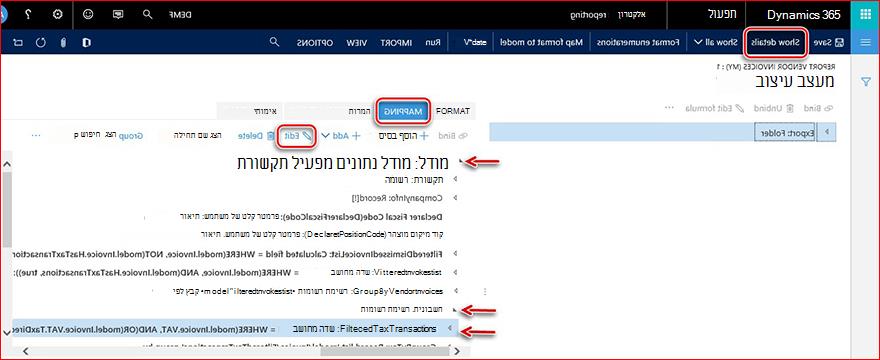
Task: Click the smiley feedback icon
Action: [x=88, y=15]
